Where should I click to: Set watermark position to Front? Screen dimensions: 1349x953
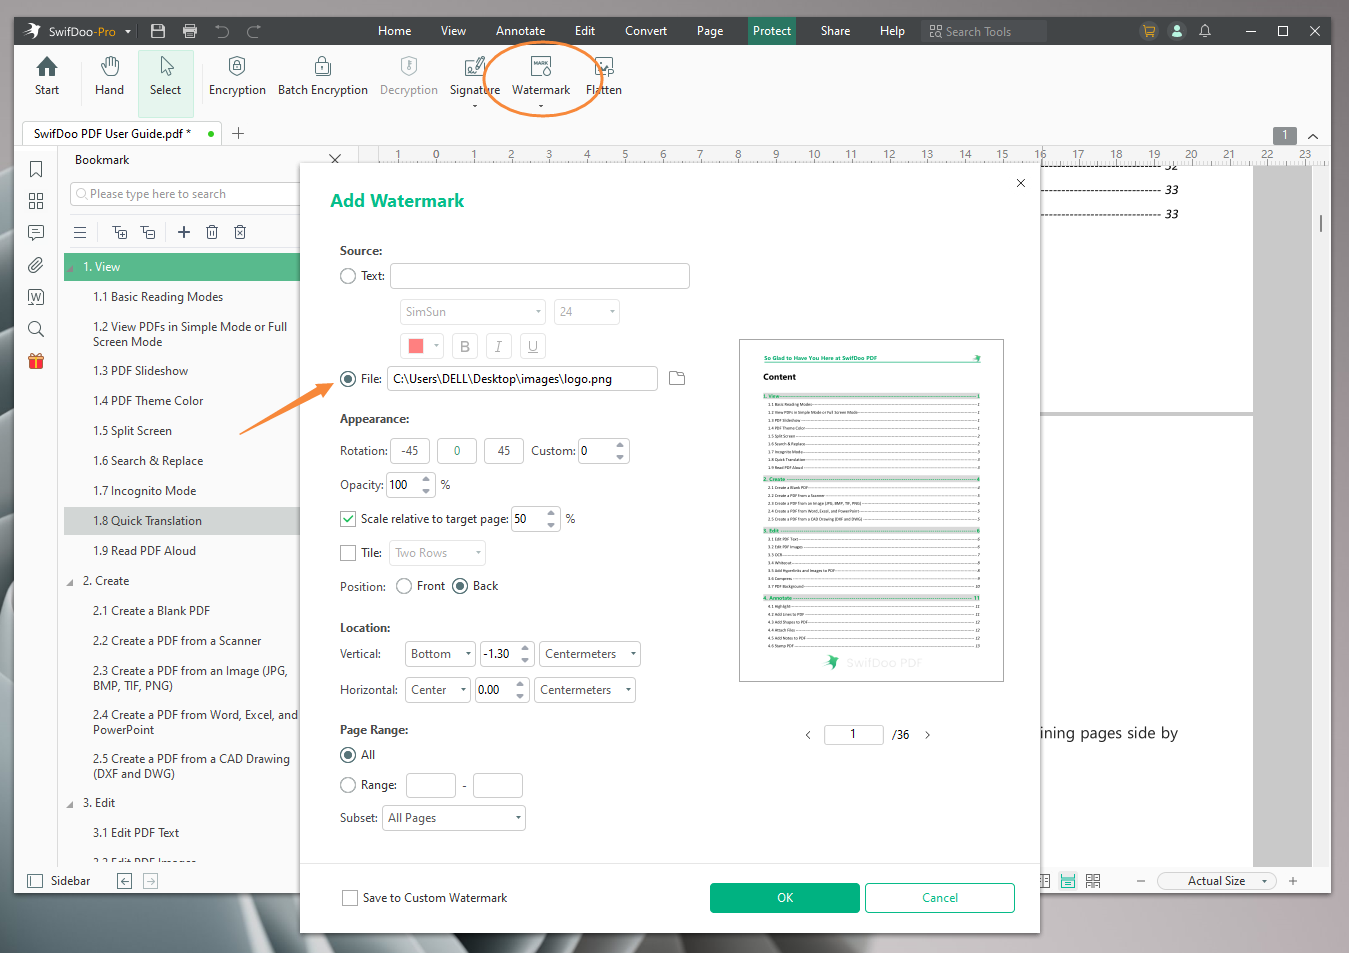[404, 586]
